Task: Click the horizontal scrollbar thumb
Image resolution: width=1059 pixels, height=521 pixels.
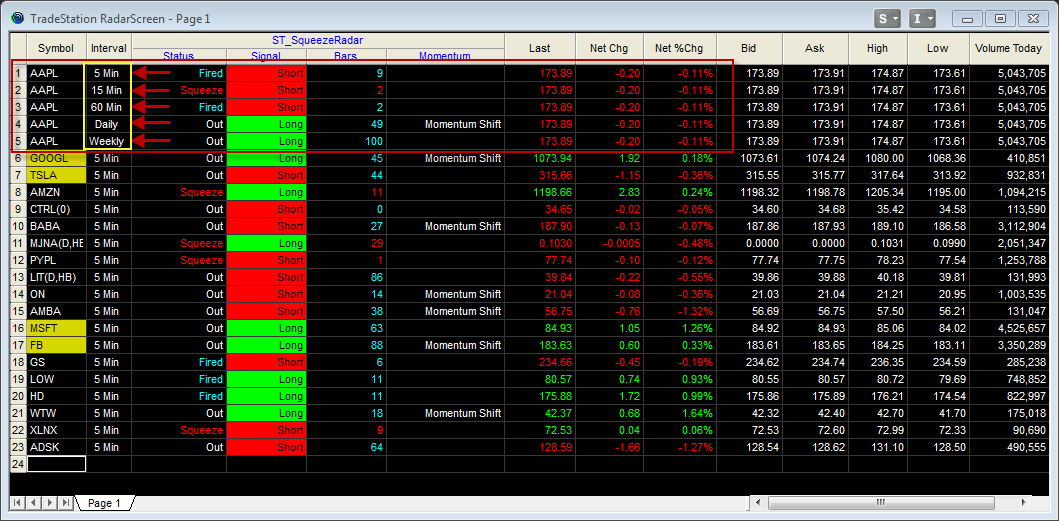Action: pyautogui.click(x=880, y=503)
